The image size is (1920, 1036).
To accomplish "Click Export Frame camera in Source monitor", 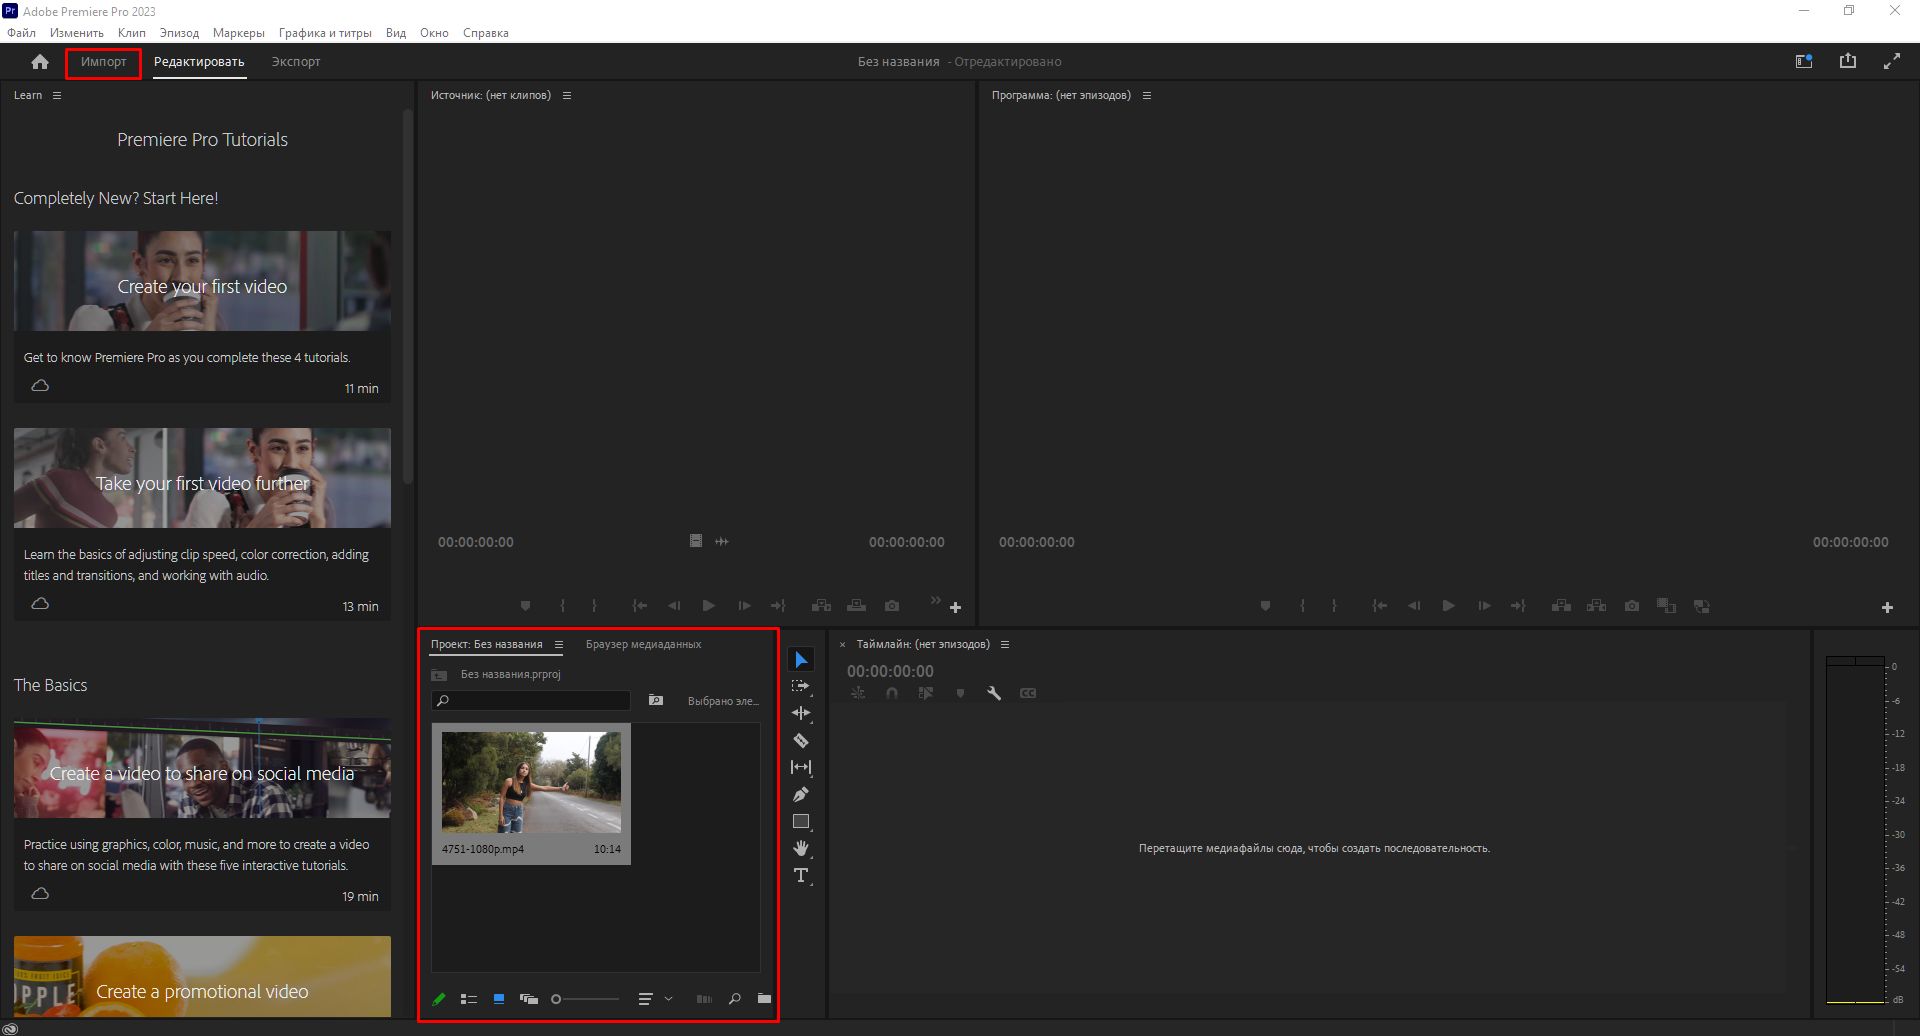I will click(x=892, y=606).
